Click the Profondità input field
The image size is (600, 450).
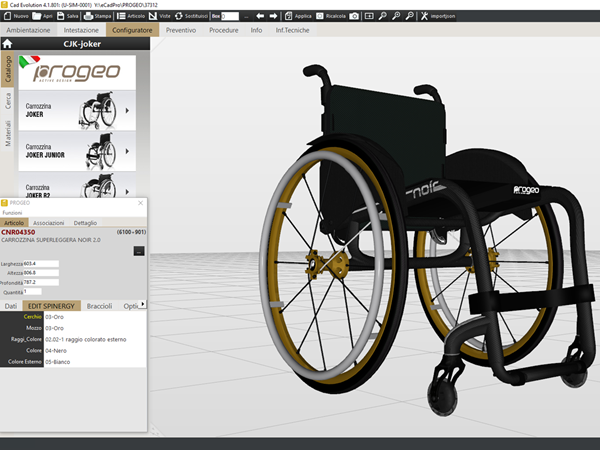pos(41,282)
